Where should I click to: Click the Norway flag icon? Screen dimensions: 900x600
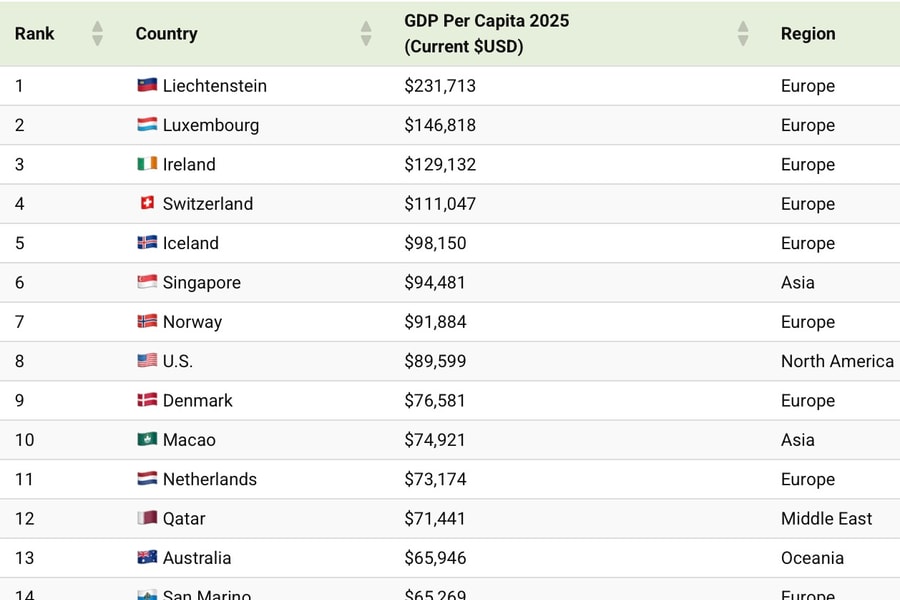[147, 322]
